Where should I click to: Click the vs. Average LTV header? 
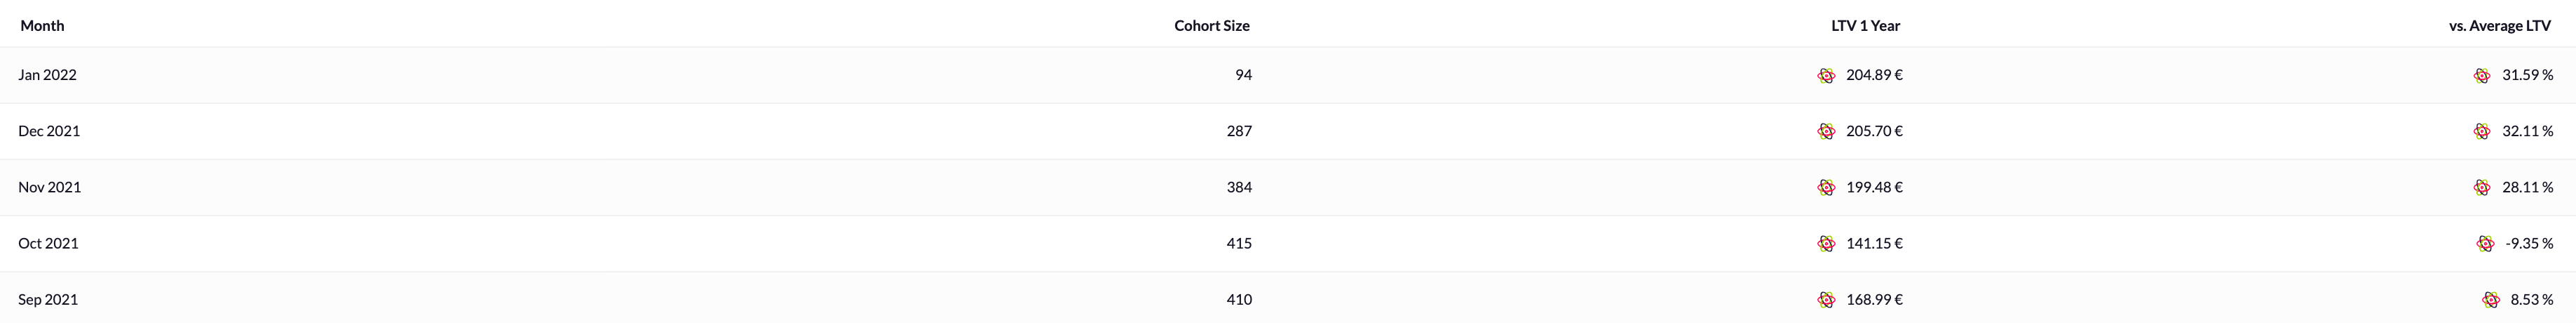2499,25
